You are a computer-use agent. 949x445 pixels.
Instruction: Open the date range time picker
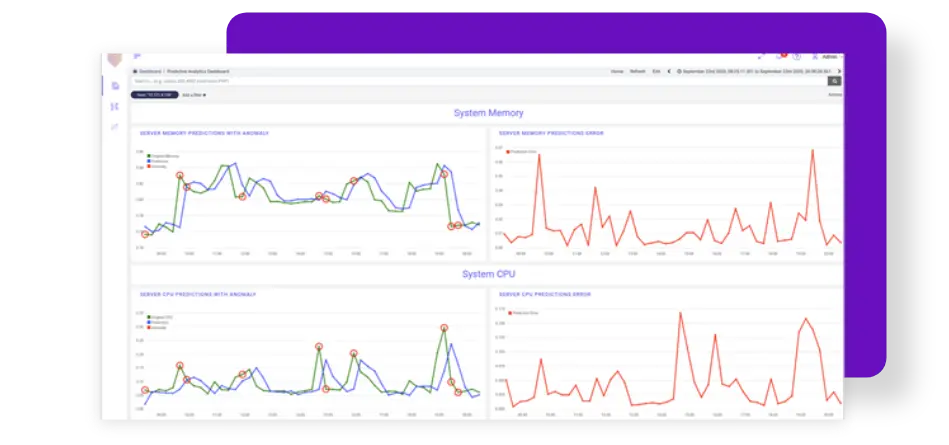[760, 71]
